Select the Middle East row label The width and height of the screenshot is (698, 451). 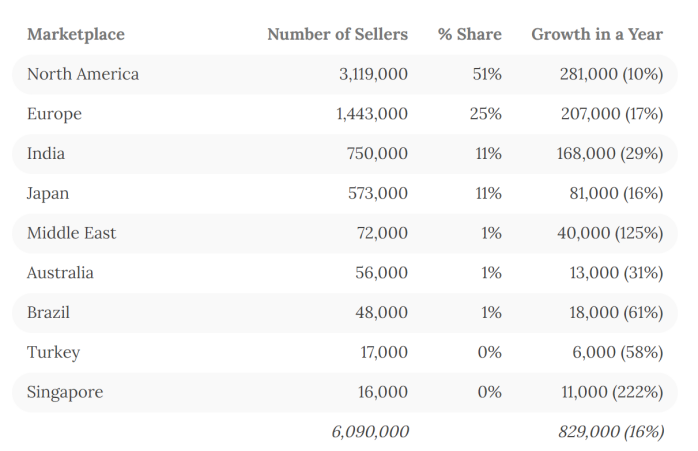[x=71, y=233]
